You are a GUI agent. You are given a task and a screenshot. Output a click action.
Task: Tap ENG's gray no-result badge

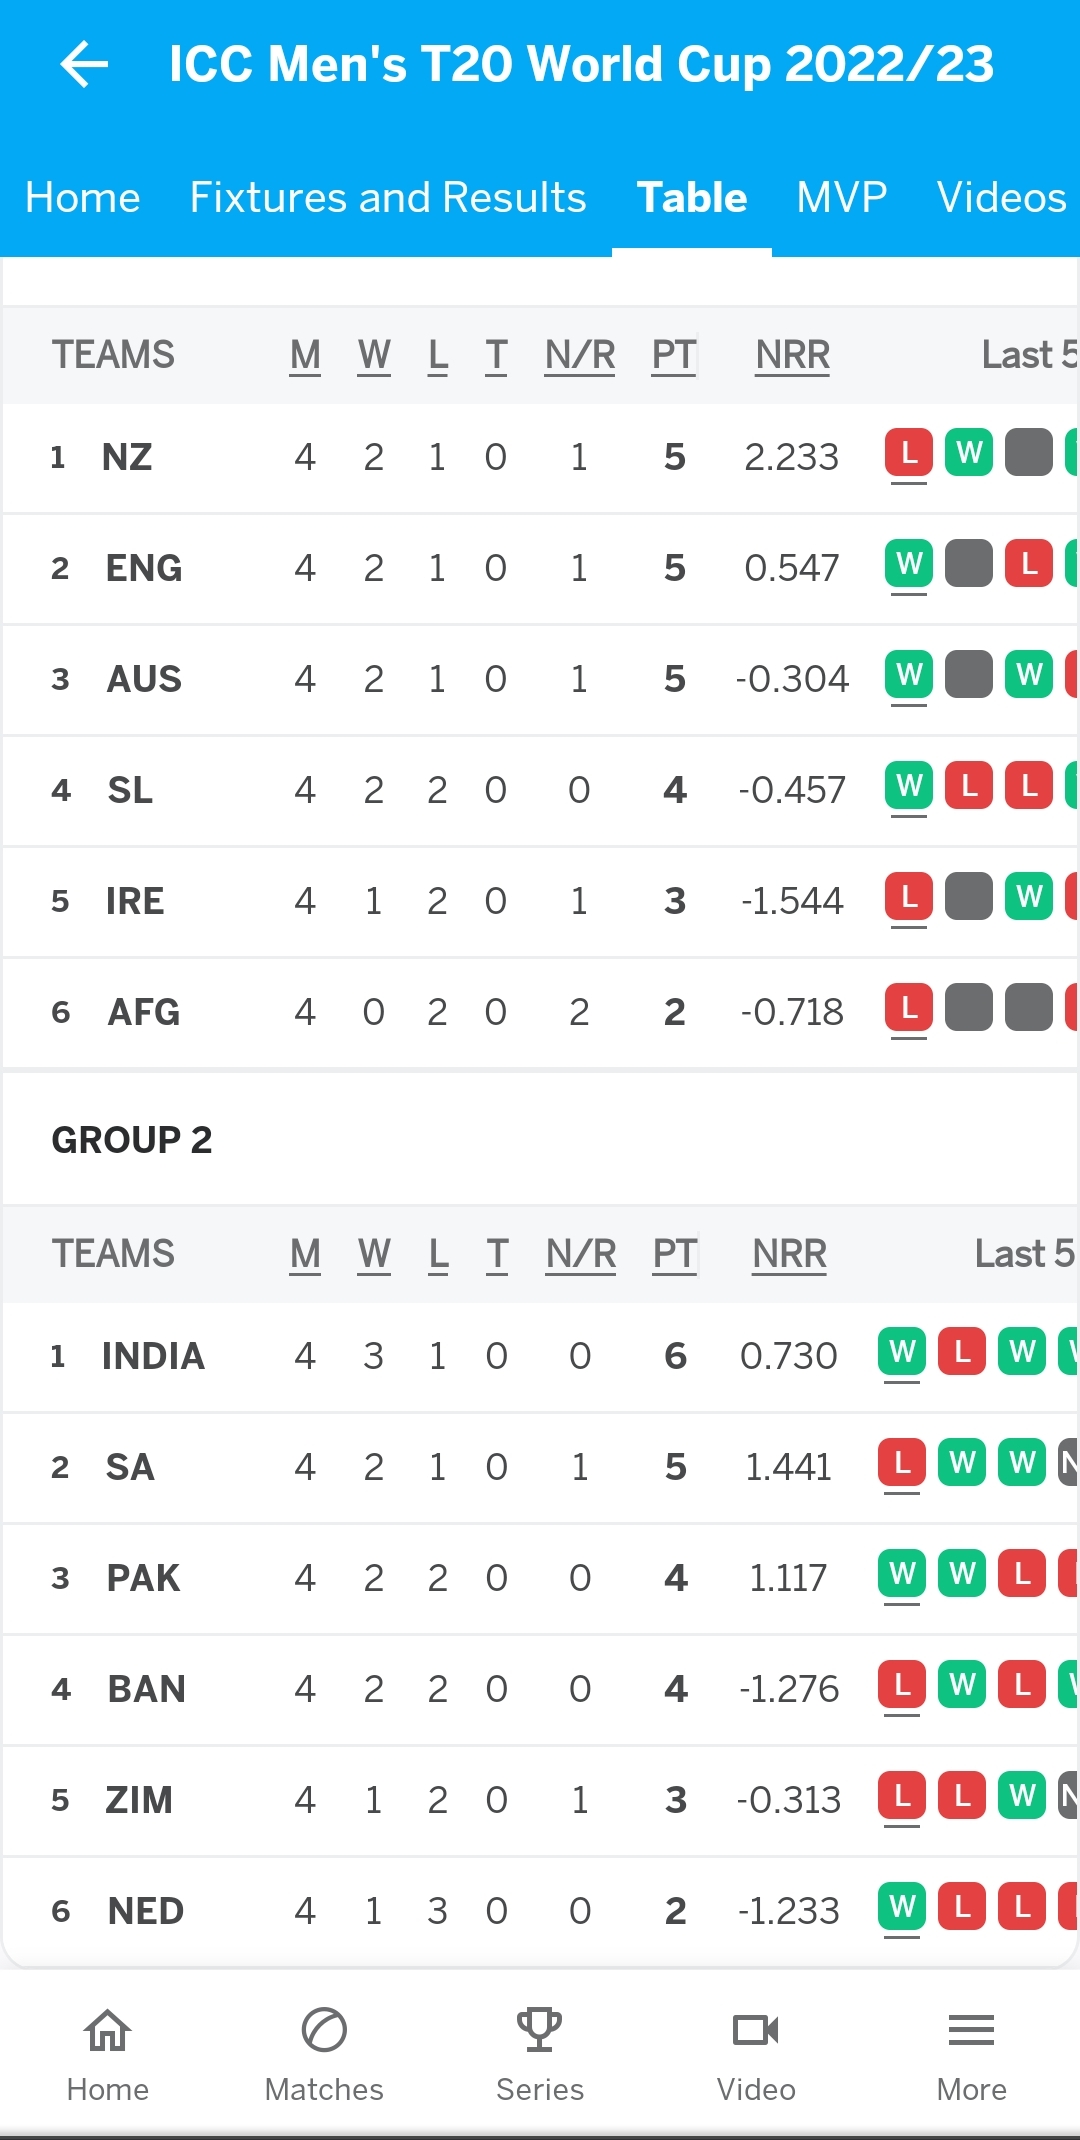point(969,564)
